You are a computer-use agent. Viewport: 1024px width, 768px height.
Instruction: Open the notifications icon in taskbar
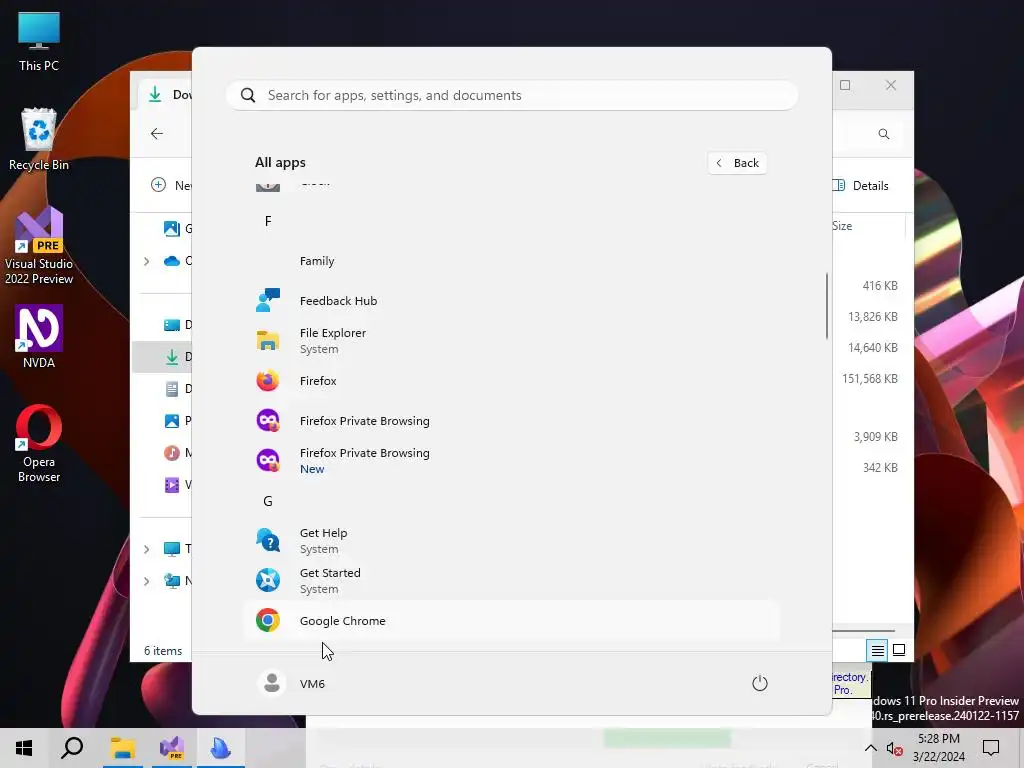(991, 748)
